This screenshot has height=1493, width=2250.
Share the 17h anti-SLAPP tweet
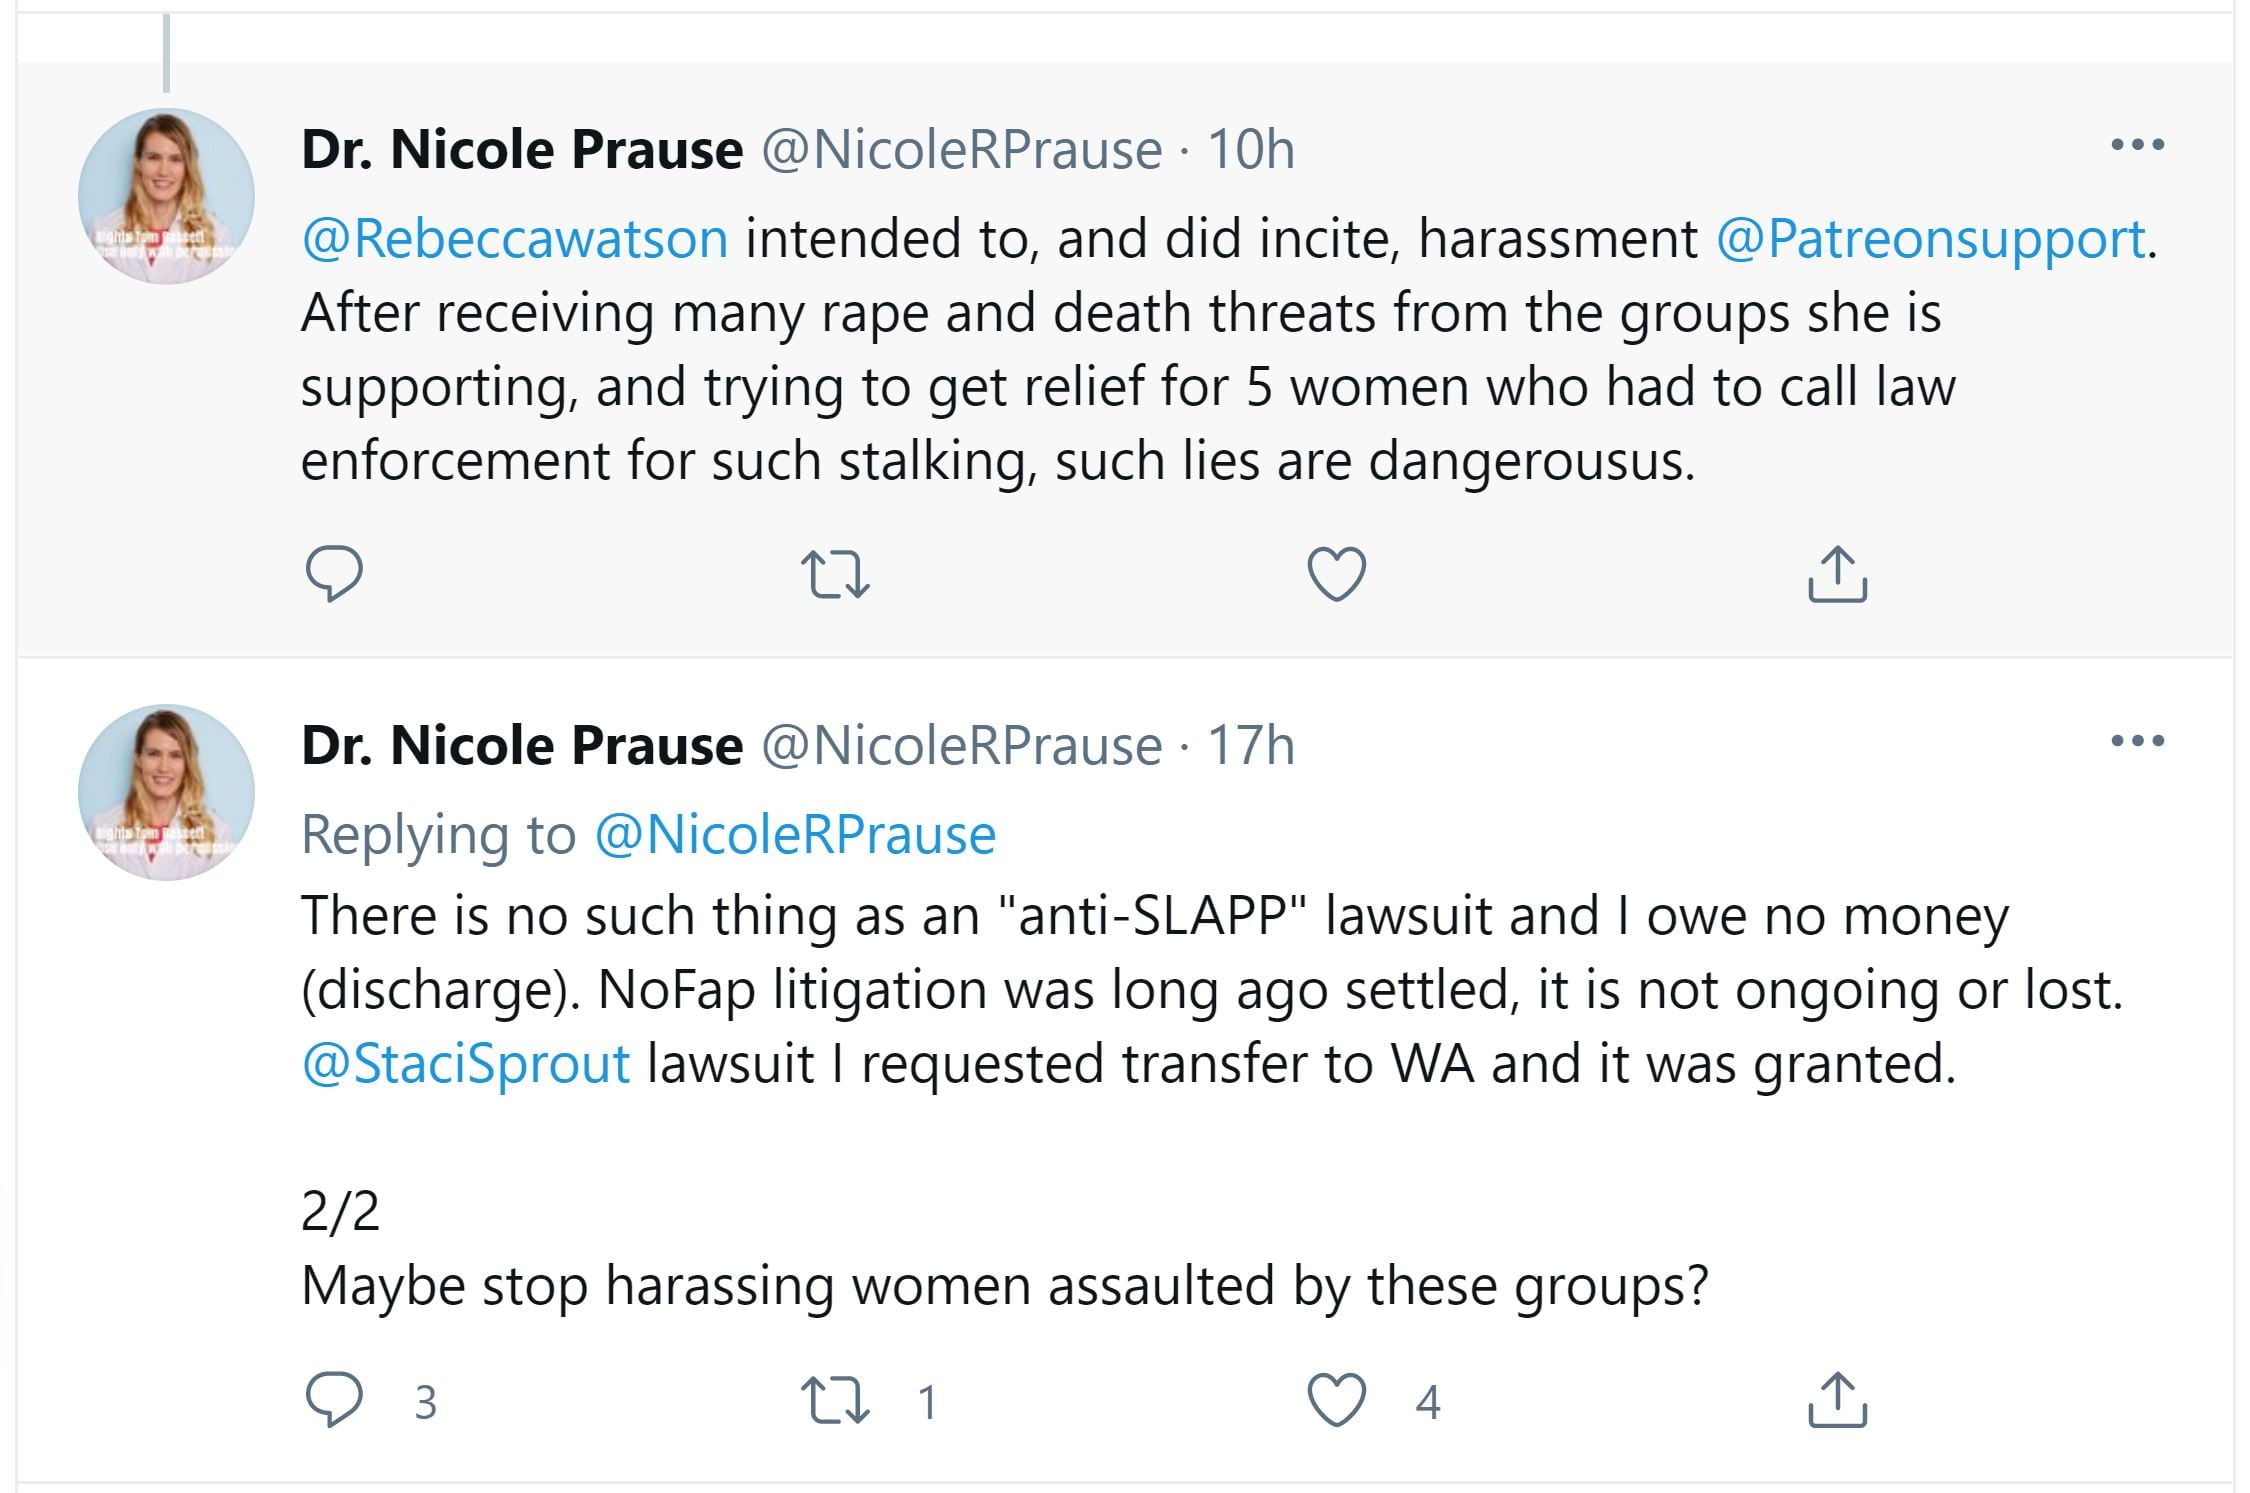click(x=1837, y=1400)
